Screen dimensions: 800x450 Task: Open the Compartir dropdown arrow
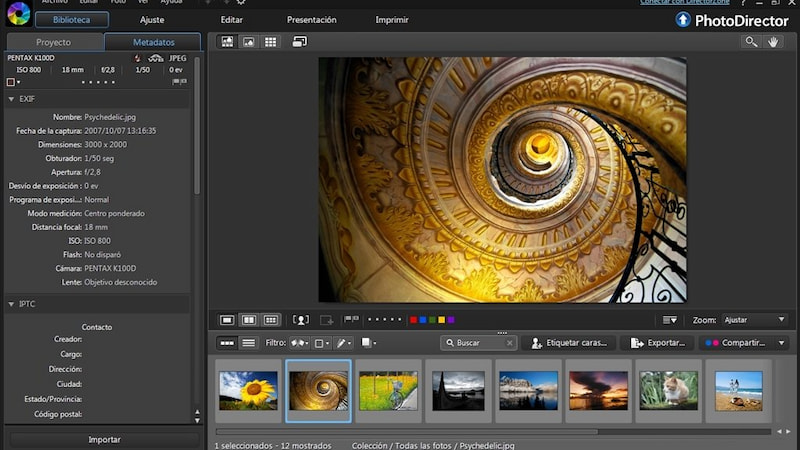point(782,343)
